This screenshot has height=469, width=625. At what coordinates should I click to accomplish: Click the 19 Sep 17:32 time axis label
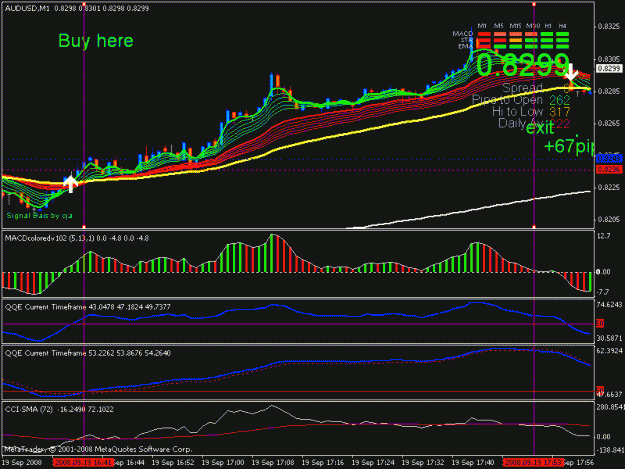coord(423,463)
